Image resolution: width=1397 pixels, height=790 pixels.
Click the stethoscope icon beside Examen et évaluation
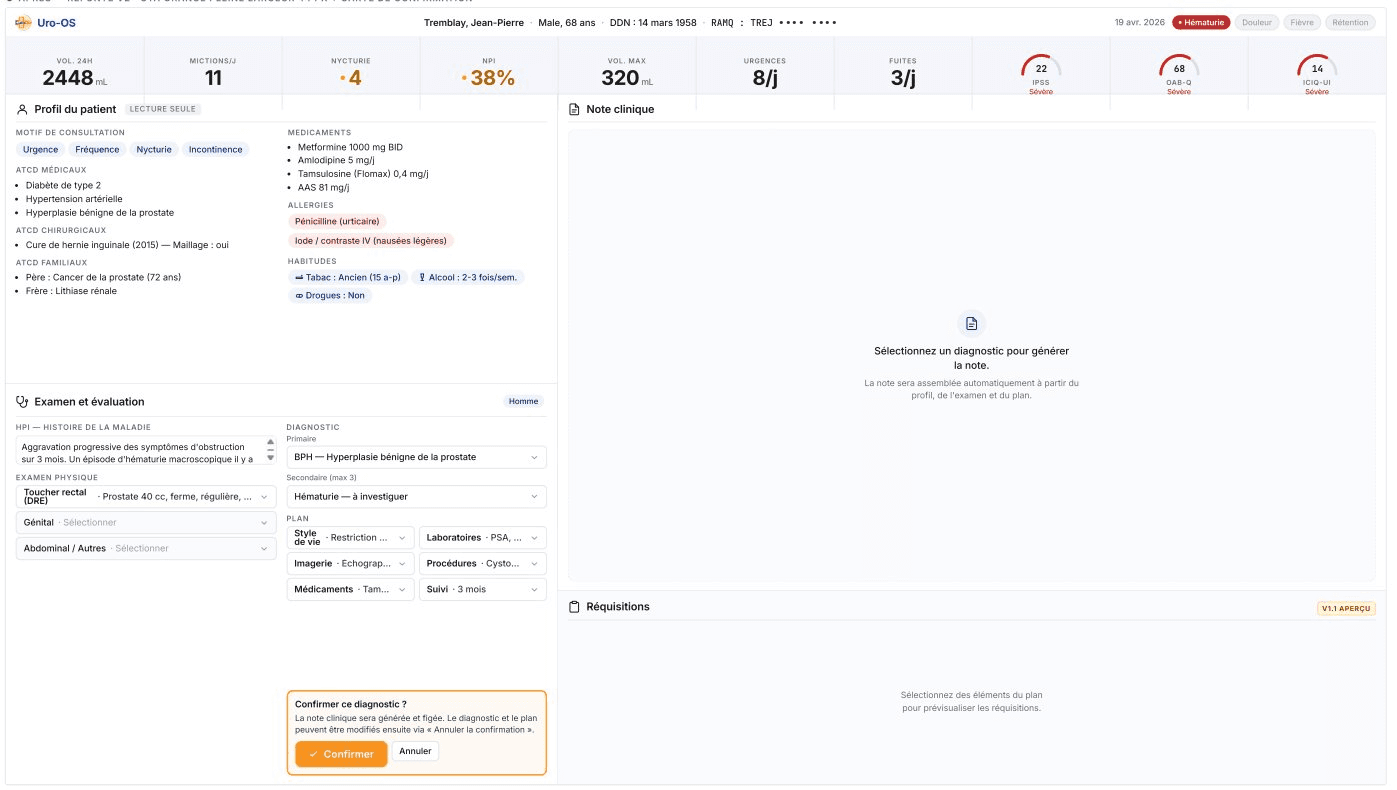[x=23, y=402]
